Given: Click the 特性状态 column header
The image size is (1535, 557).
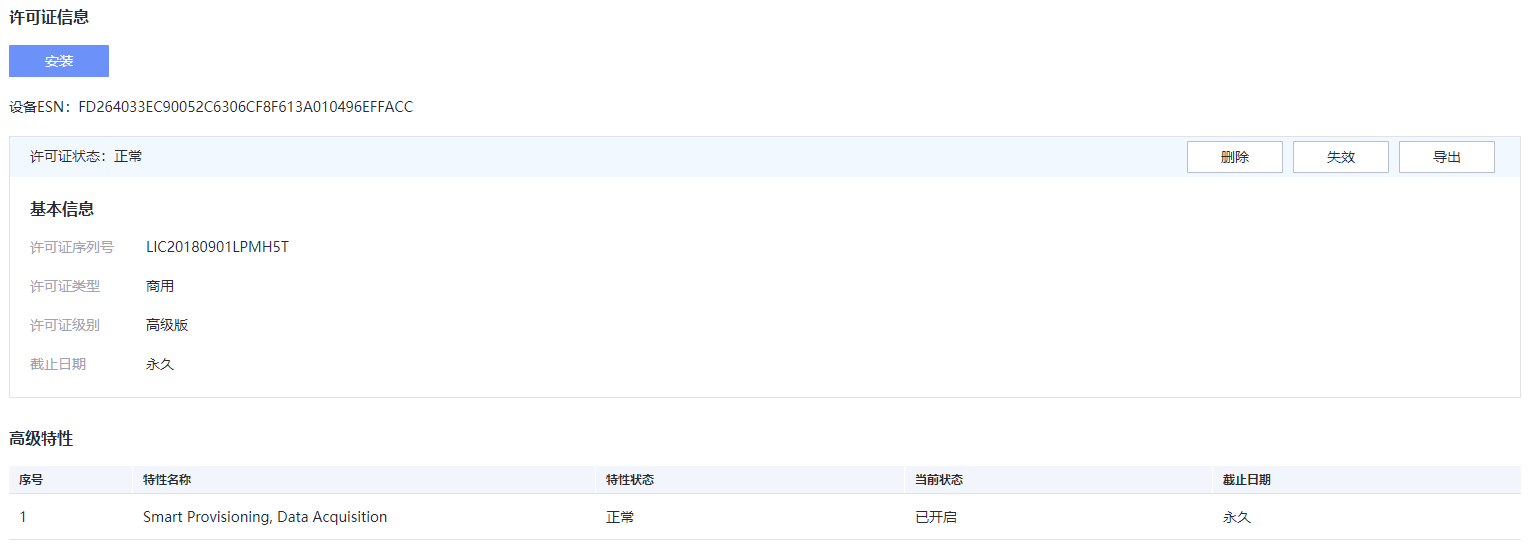Looking at the screenshot, I should point(630,480).
